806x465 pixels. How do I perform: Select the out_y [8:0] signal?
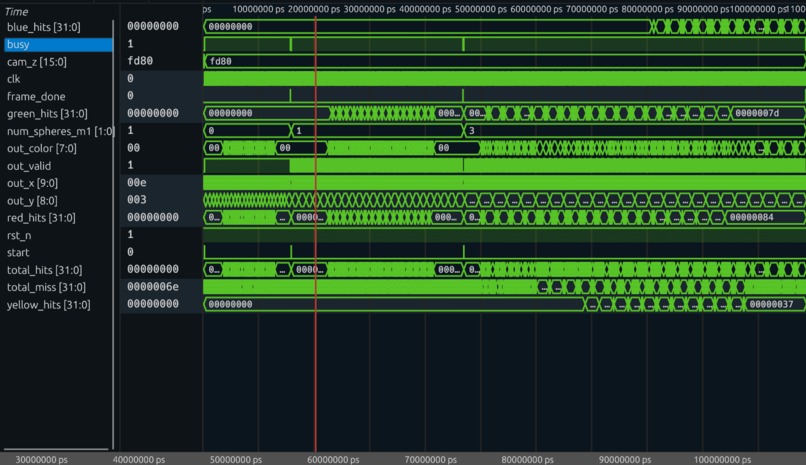(32, 200)
